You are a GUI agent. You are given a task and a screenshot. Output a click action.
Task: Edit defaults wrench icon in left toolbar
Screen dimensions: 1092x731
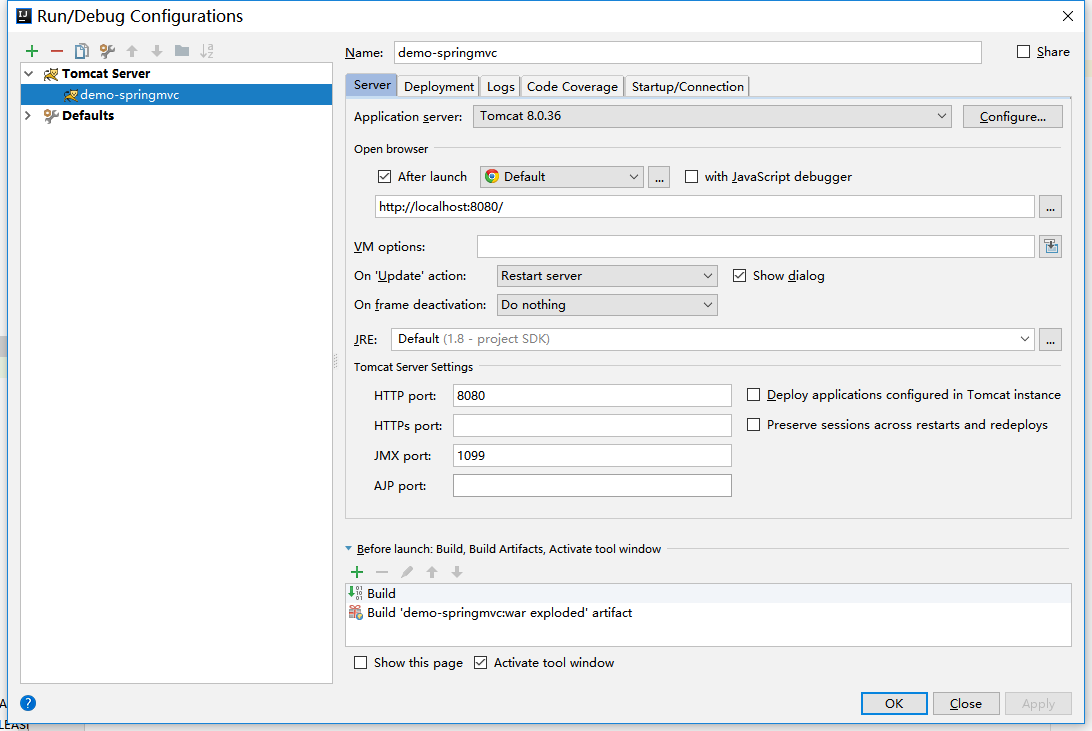point(107,51)
